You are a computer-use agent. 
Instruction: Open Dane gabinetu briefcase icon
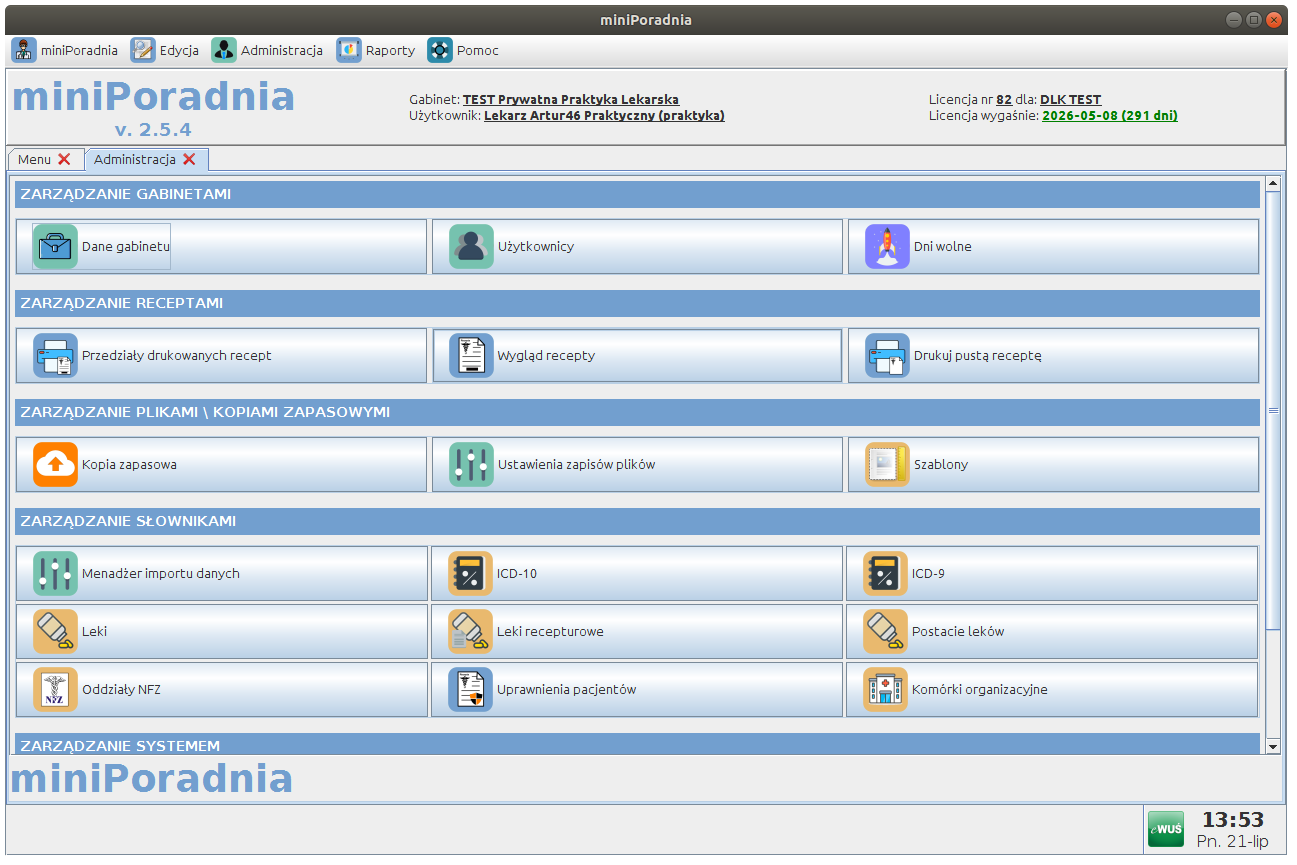pyautogui.click(x=55, y=246)
